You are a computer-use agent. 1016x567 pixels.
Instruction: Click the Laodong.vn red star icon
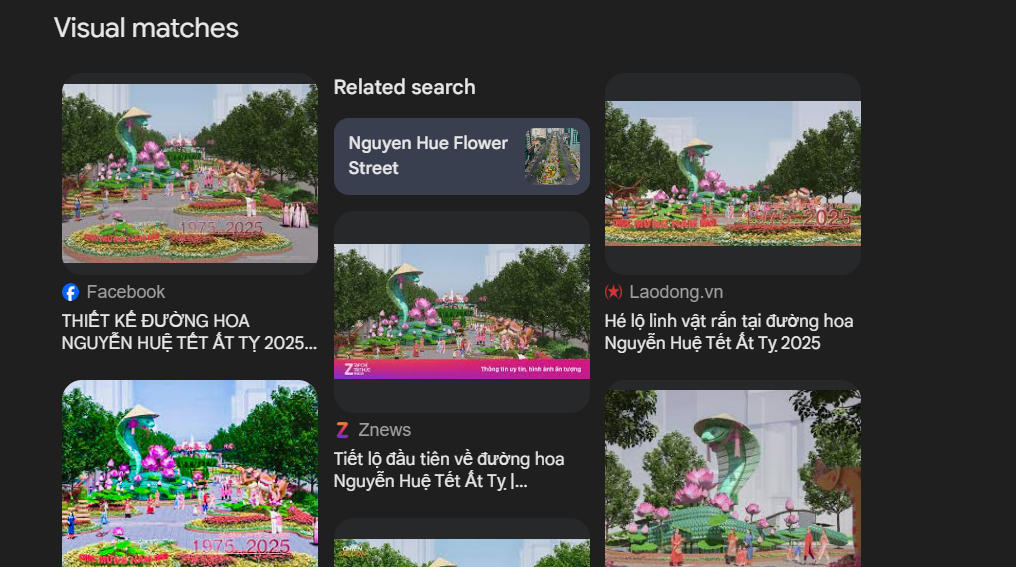613,292
